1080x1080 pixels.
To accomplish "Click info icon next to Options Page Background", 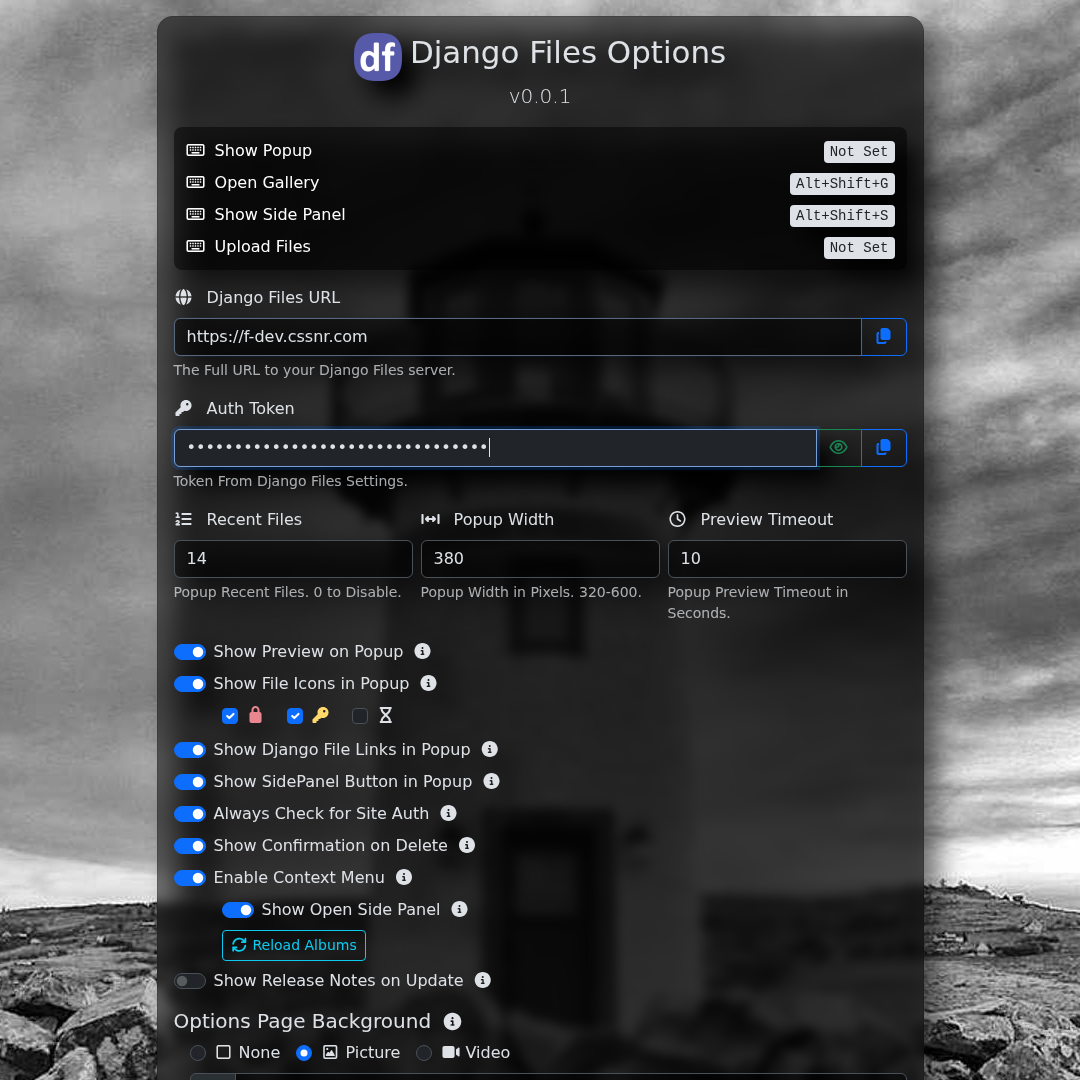I will [453, 1021].
